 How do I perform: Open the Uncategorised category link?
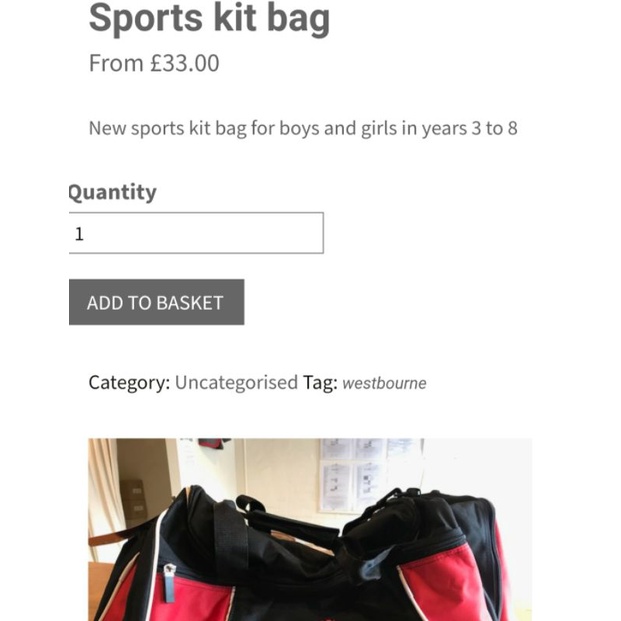236,383
